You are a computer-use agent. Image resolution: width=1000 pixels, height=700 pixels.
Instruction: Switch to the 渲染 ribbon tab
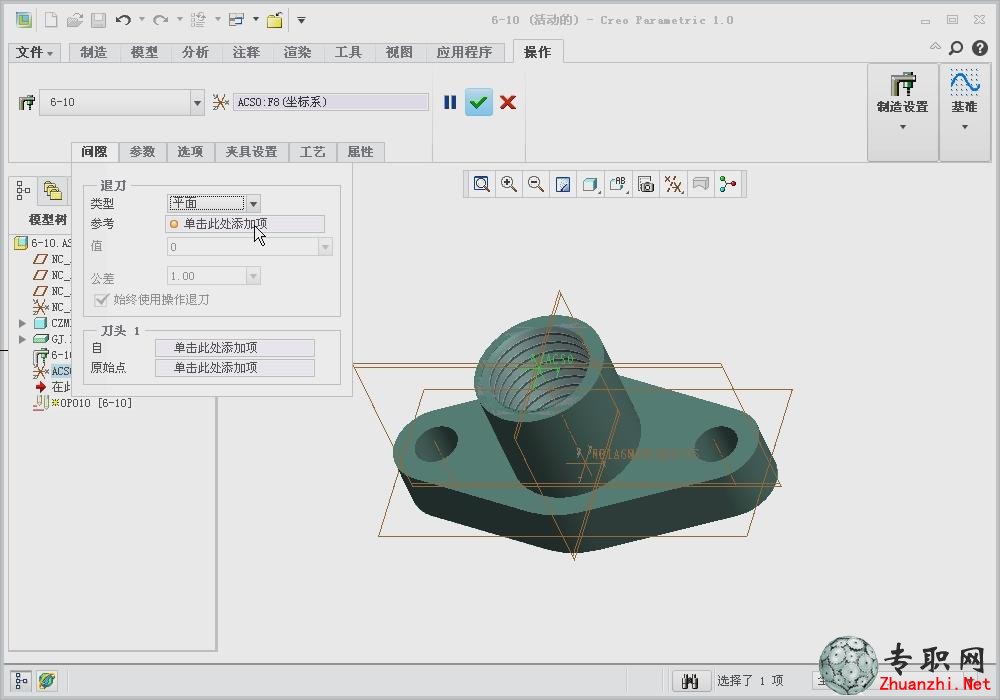(x=297, y=52)
